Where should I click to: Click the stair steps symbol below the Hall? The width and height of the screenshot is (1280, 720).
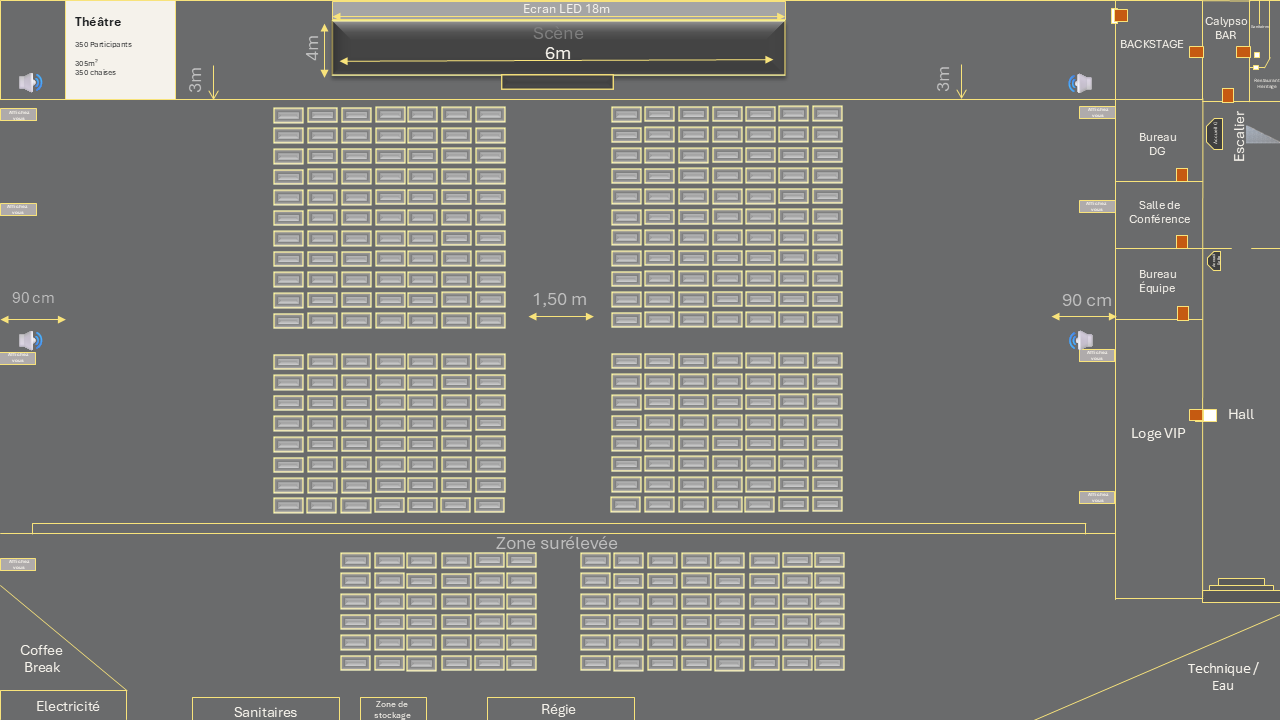tap(1240, 589)
